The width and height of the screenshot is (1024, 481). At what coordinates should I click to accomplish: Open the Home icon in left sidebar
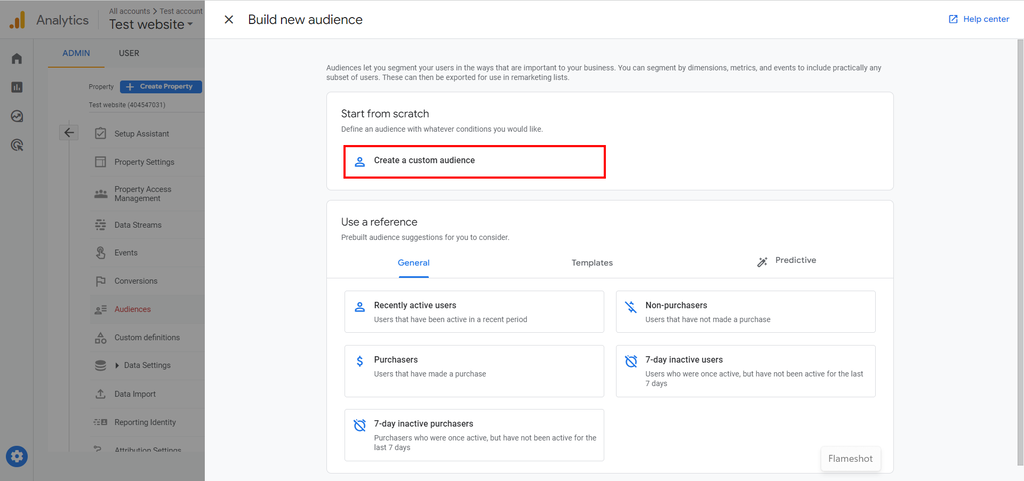pos(17,58)
